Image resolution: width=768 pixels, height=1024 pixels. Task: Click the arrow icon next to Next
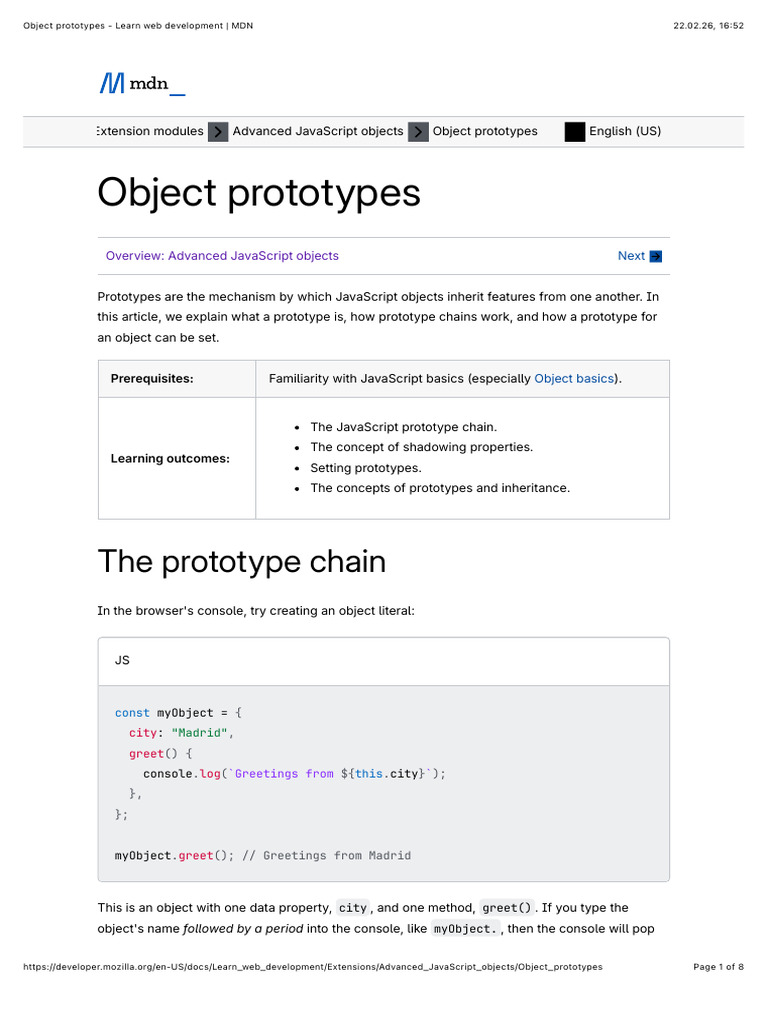[656, 256]
